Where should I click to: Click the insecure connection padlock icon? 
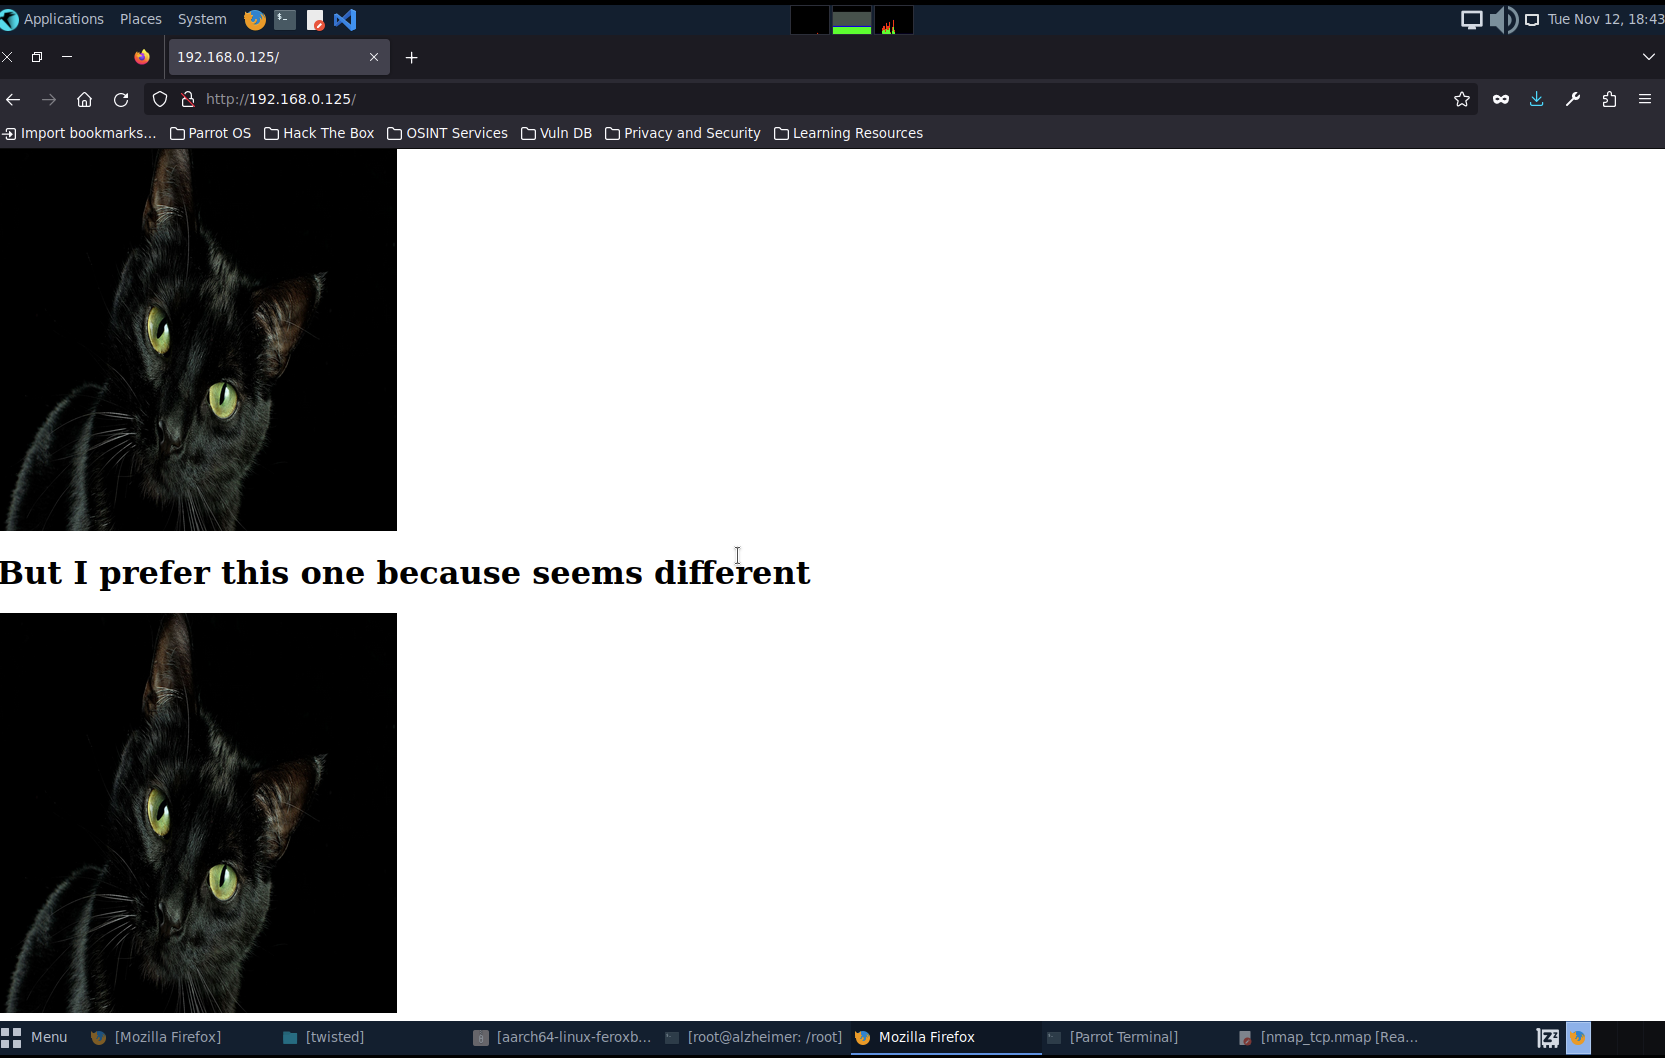pyautogui.click(x=187, y=99)
